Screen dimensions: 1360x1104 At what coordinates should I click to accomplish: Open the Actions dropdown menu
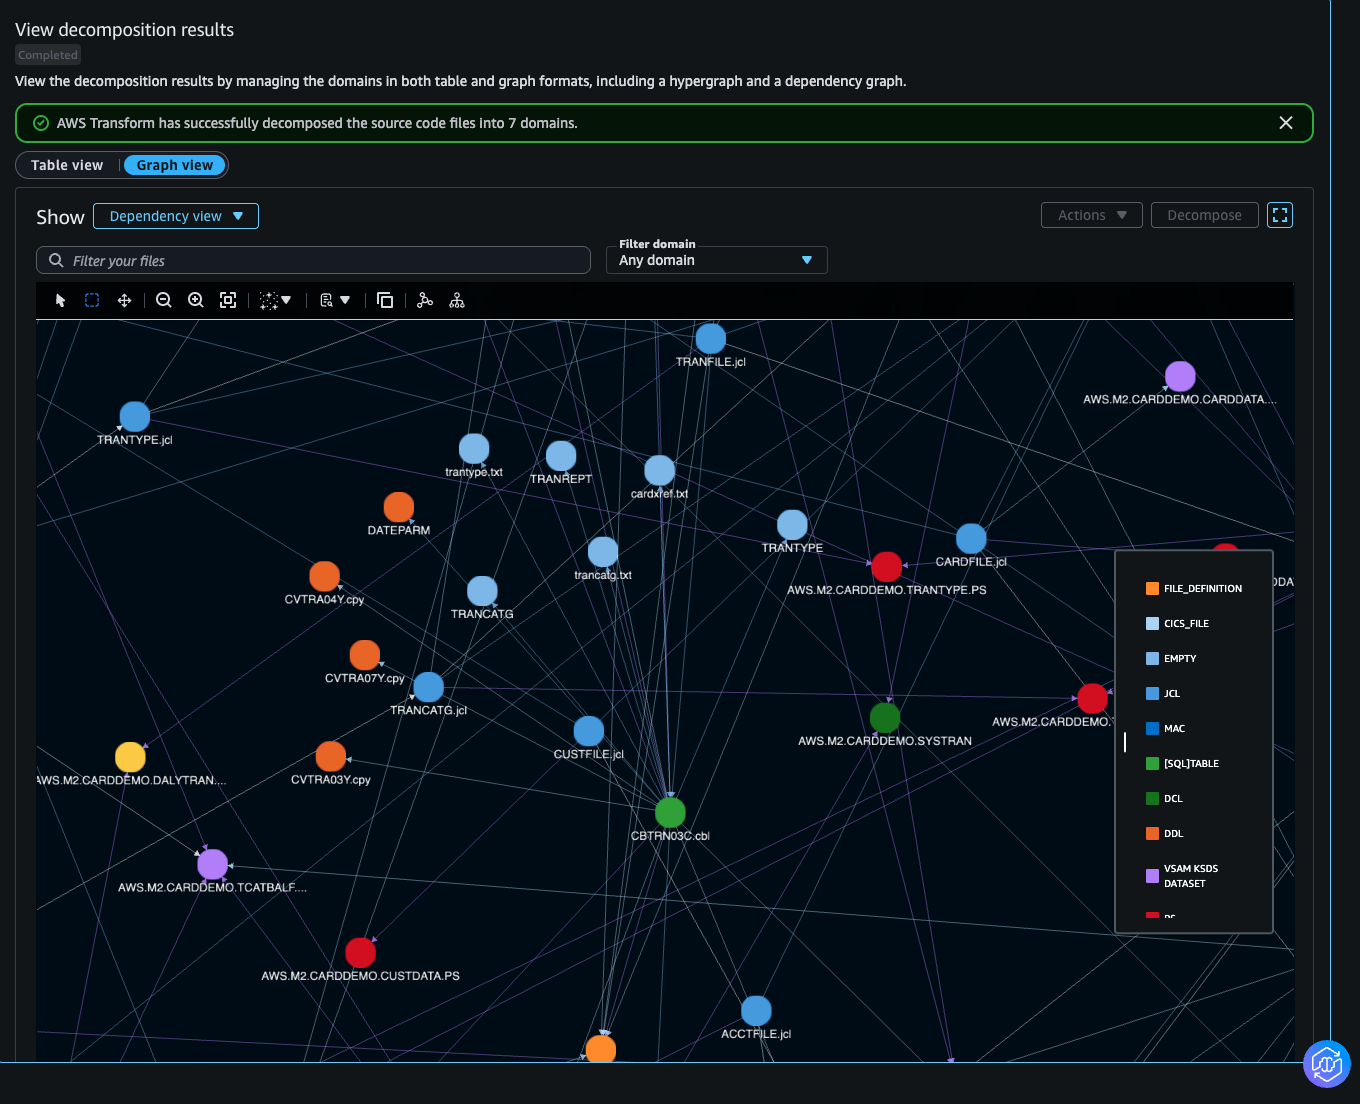[x=1092, y=215]
